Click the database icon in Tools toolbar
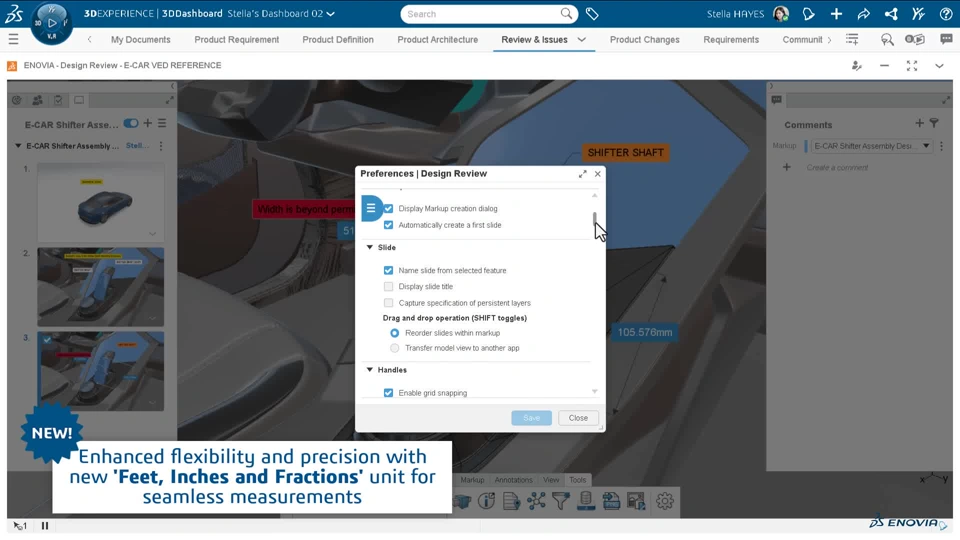Image resolution: width=960 pixels, height=540 pixels. pyautogui.click(x=586, y=501)
